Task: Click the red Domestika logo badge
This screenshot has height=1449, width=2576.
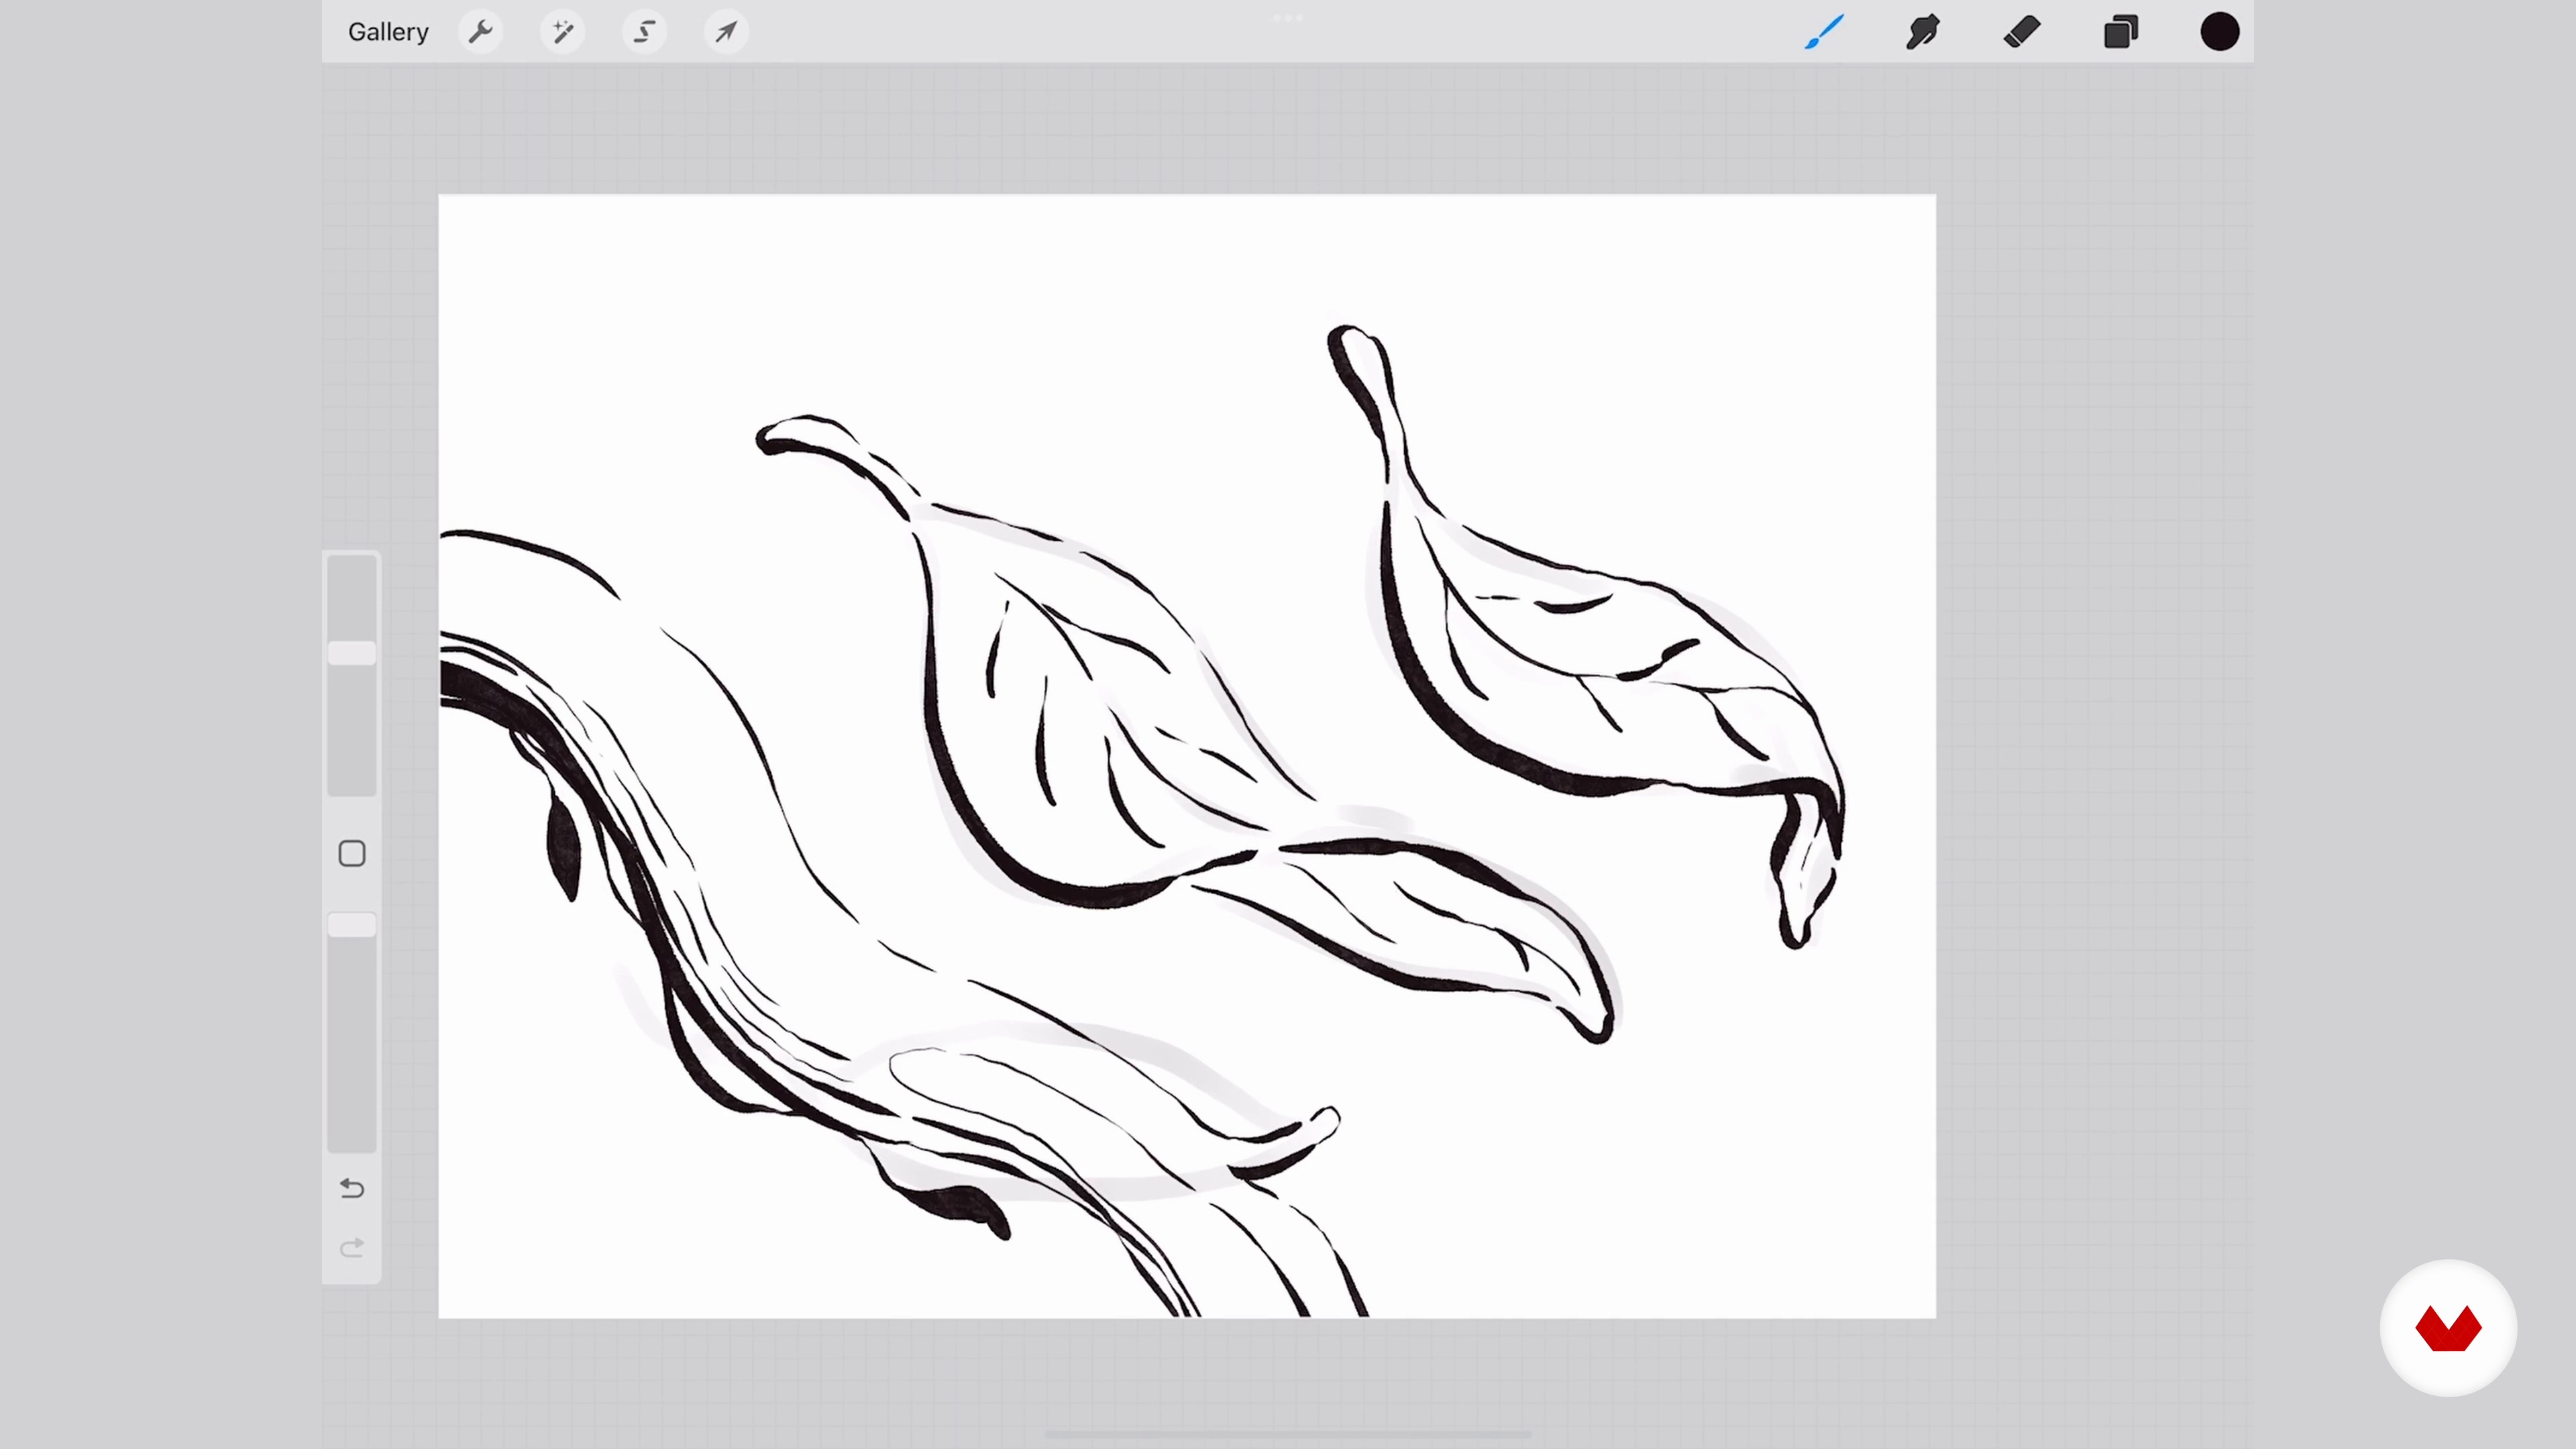Action: coord(2448,1328)
